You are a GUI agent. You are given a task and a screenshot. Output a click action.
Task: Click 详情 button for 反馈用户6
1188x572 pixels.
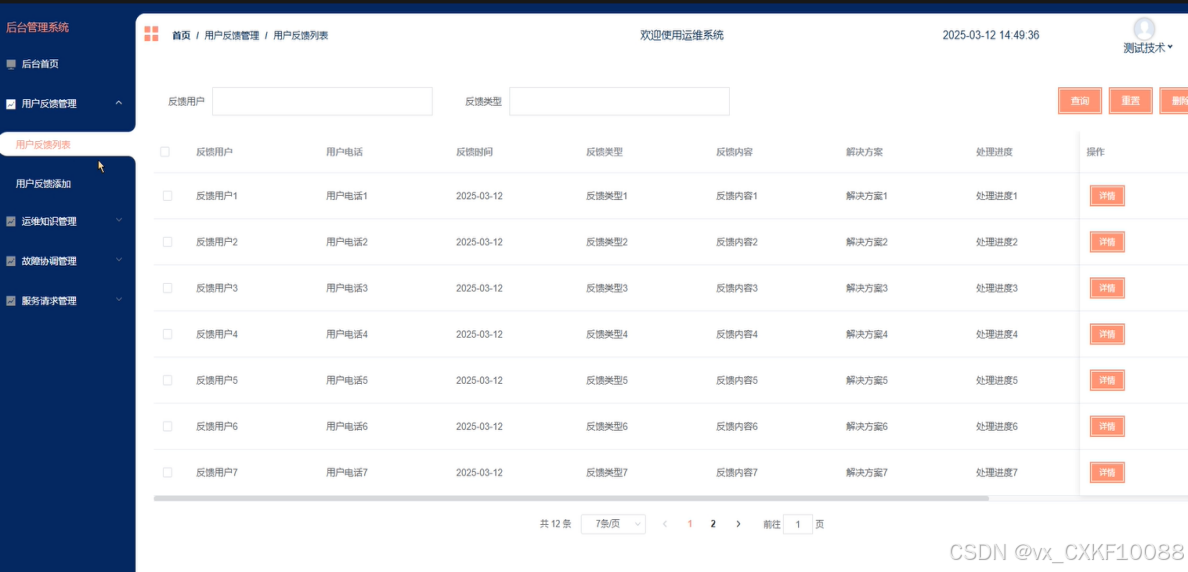tap(1107, 427)
